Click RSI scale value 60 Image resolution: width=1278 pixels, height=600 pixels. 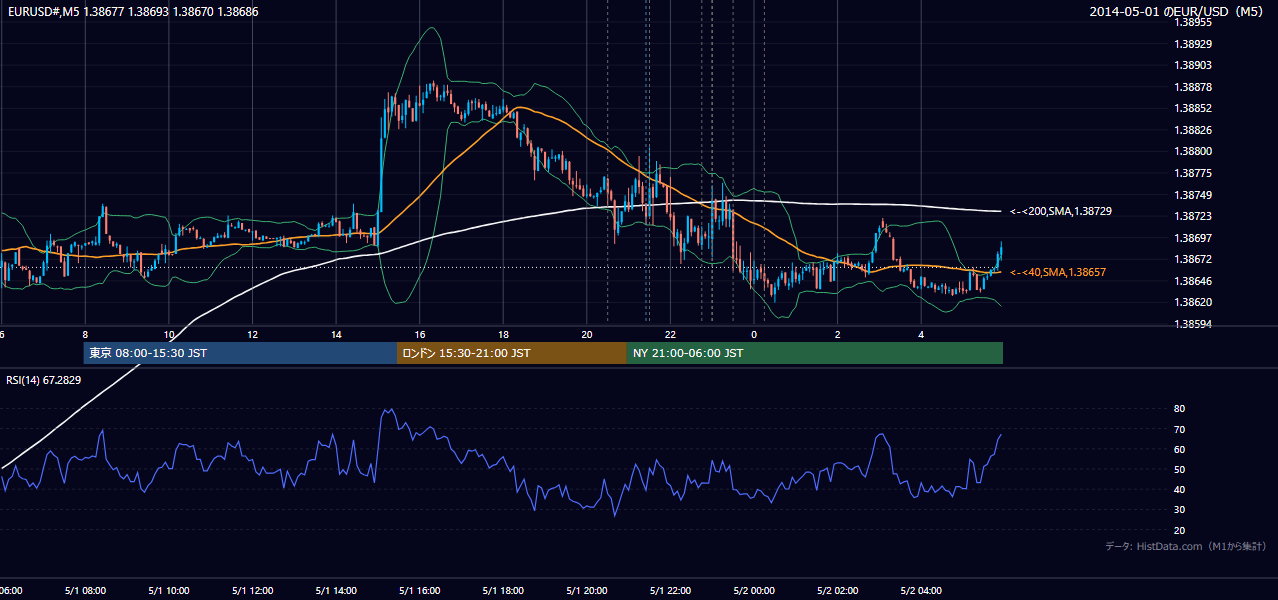pos(1179,449)
